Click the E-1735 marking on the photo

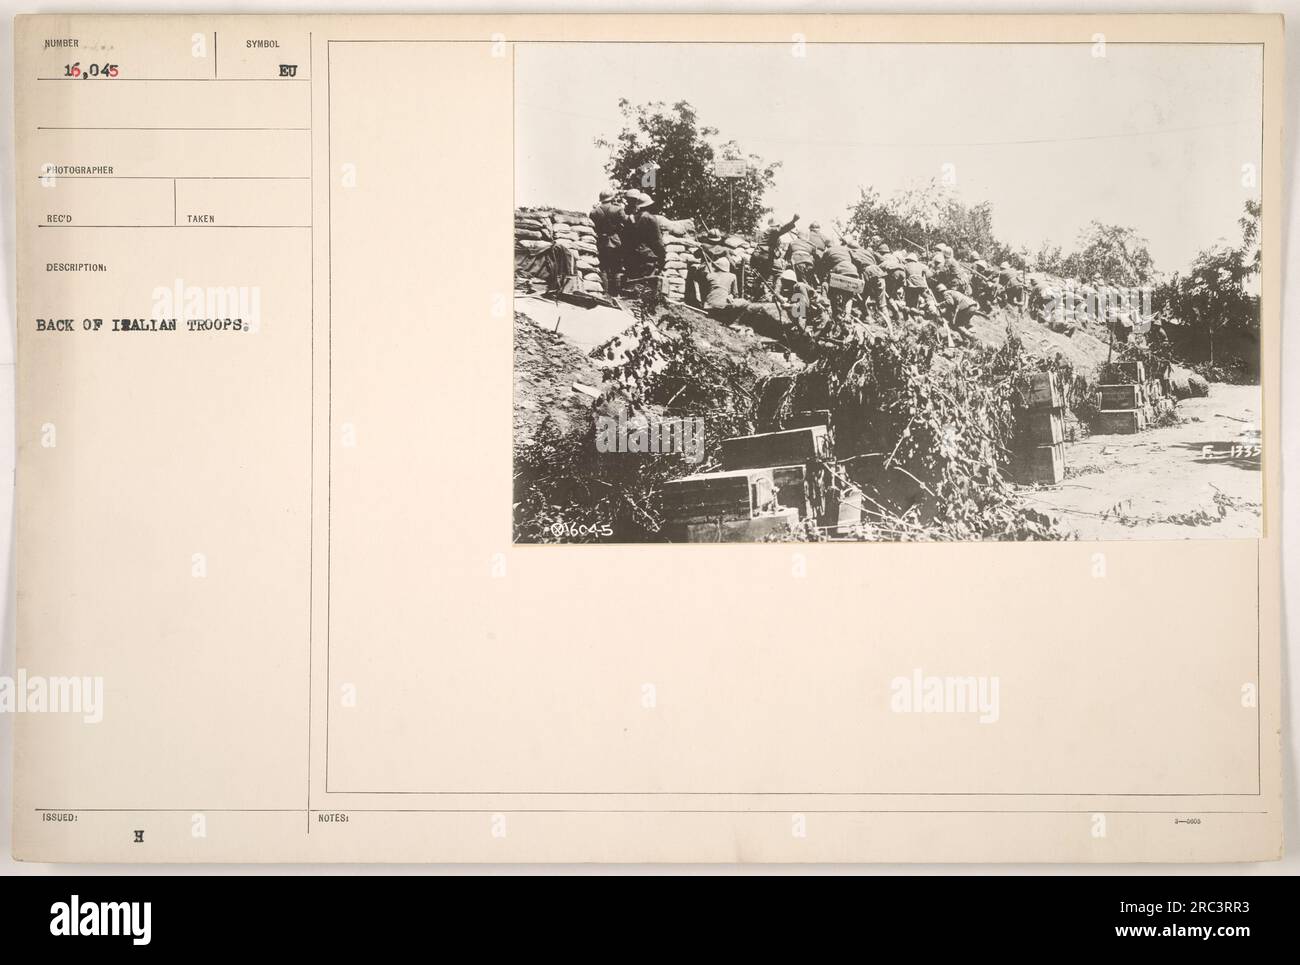click(1230, 451)
